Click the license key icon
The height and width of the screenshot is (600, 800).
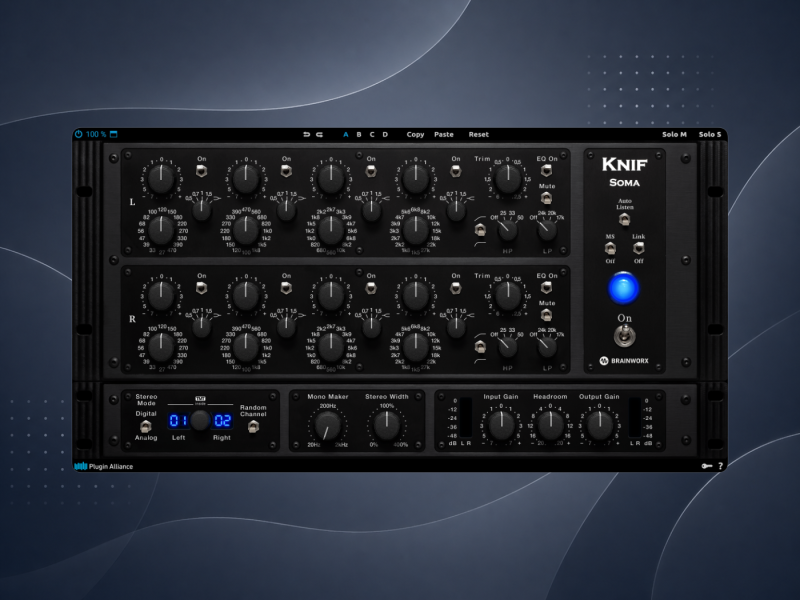[x=707, y=466]
